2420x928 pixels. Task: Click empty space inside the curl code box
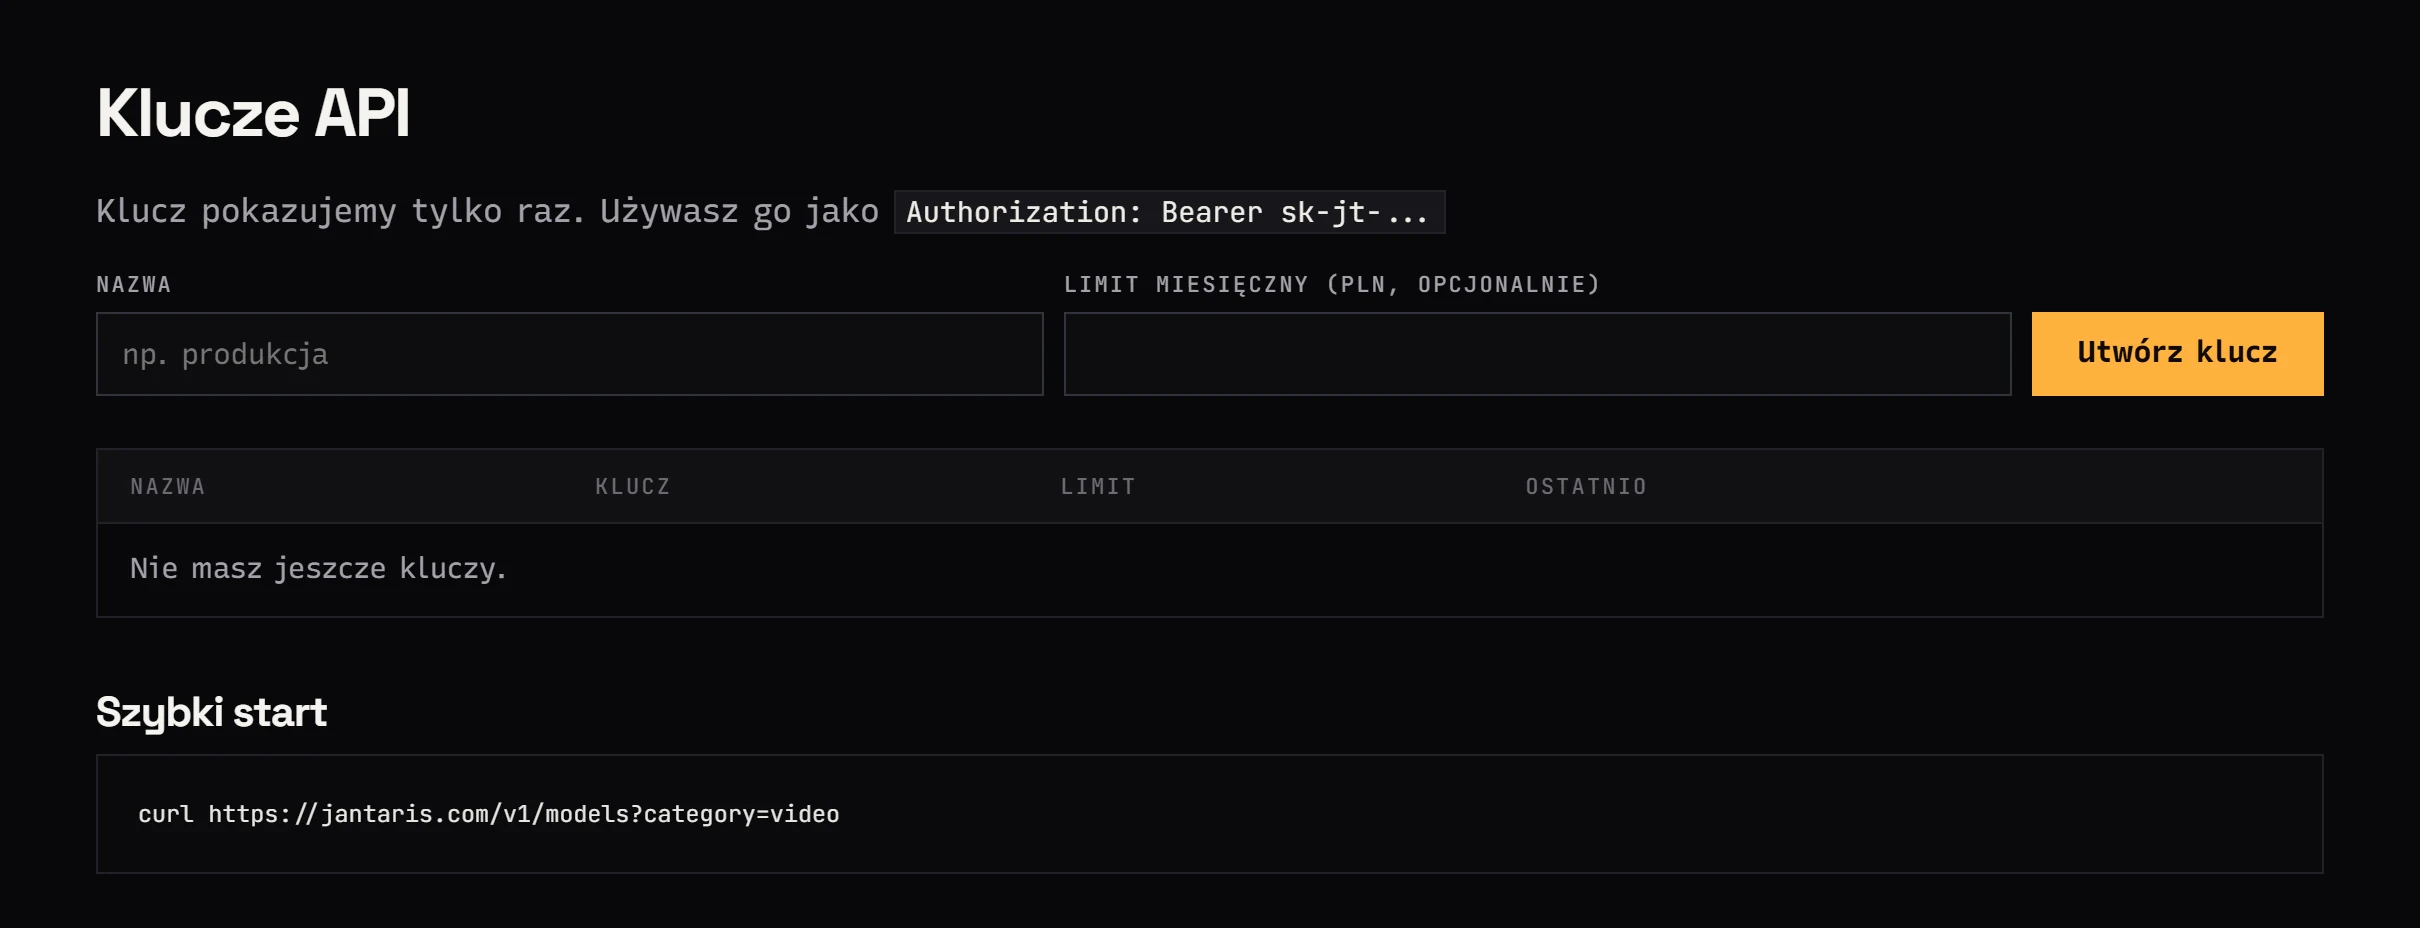click(1580, 814)
